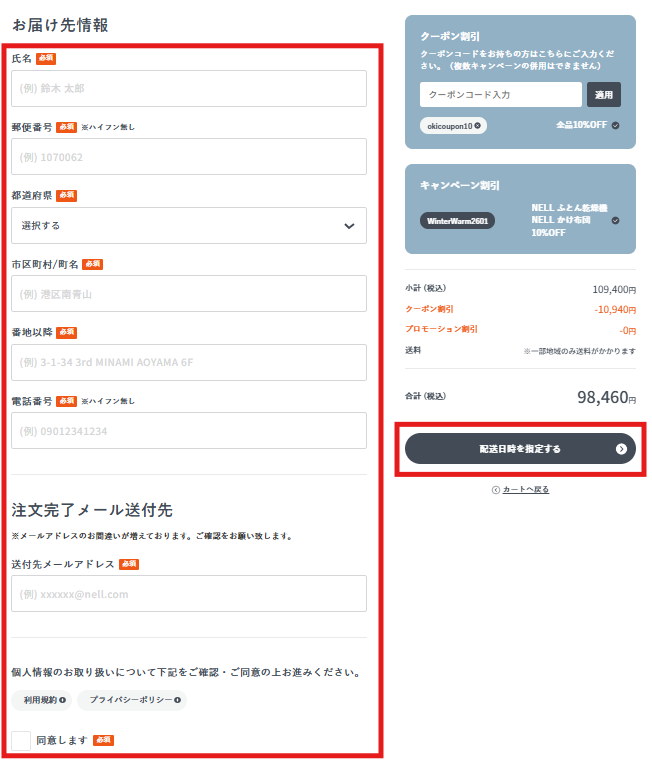This screenshot has width=652, height=765.
Task: Click the キャンペーン割引 panel title
Action: (460, 185)
